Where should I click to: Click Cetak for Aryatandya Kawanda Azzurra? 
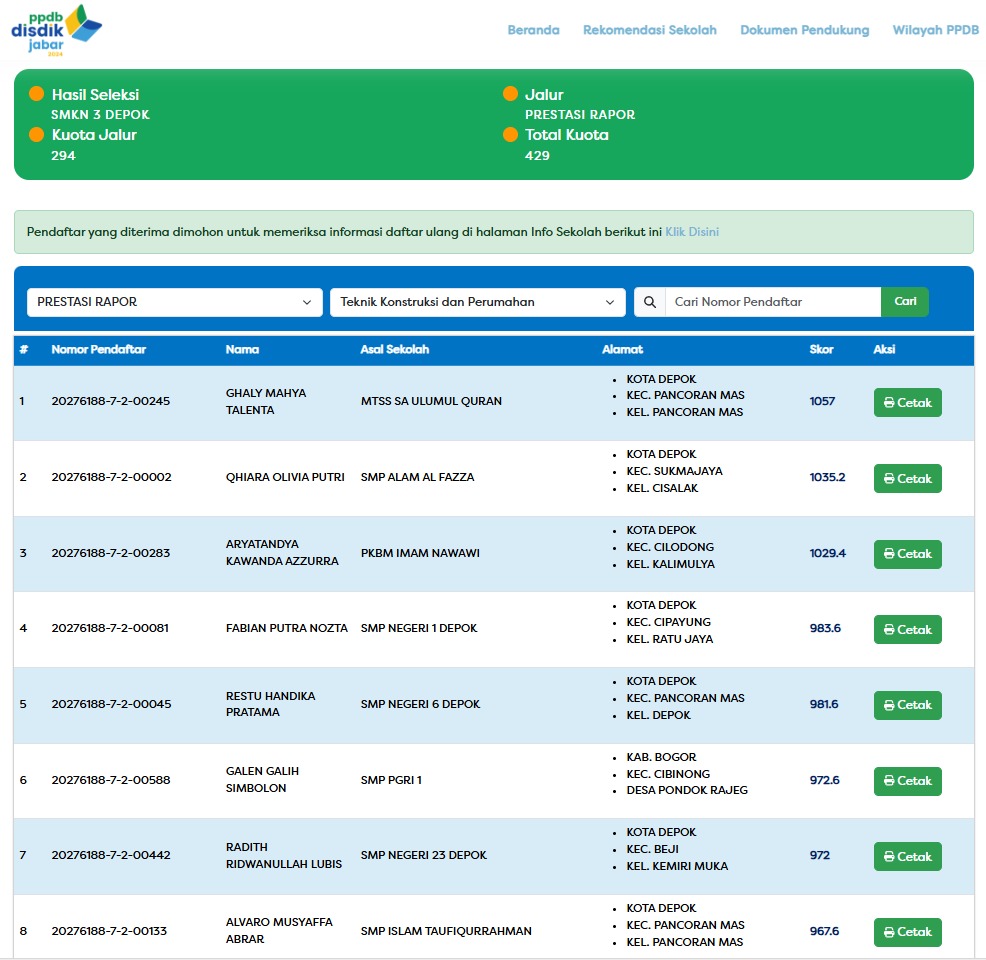click(907, 554)
